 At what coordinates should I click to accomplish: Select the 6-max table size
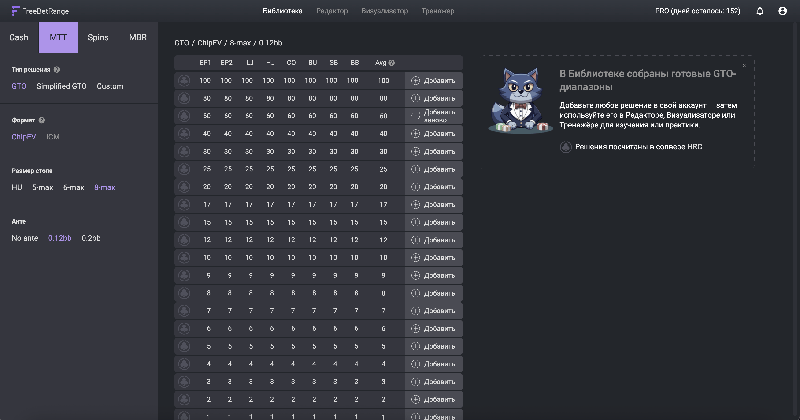[x=73, y=187]
